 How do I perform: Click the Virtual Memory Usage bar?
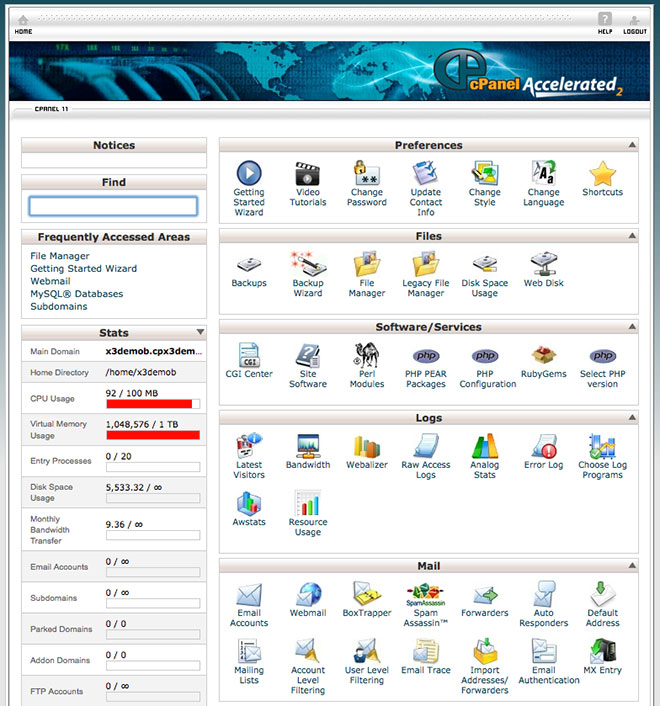pyautogui.click(x=153, y=435)
